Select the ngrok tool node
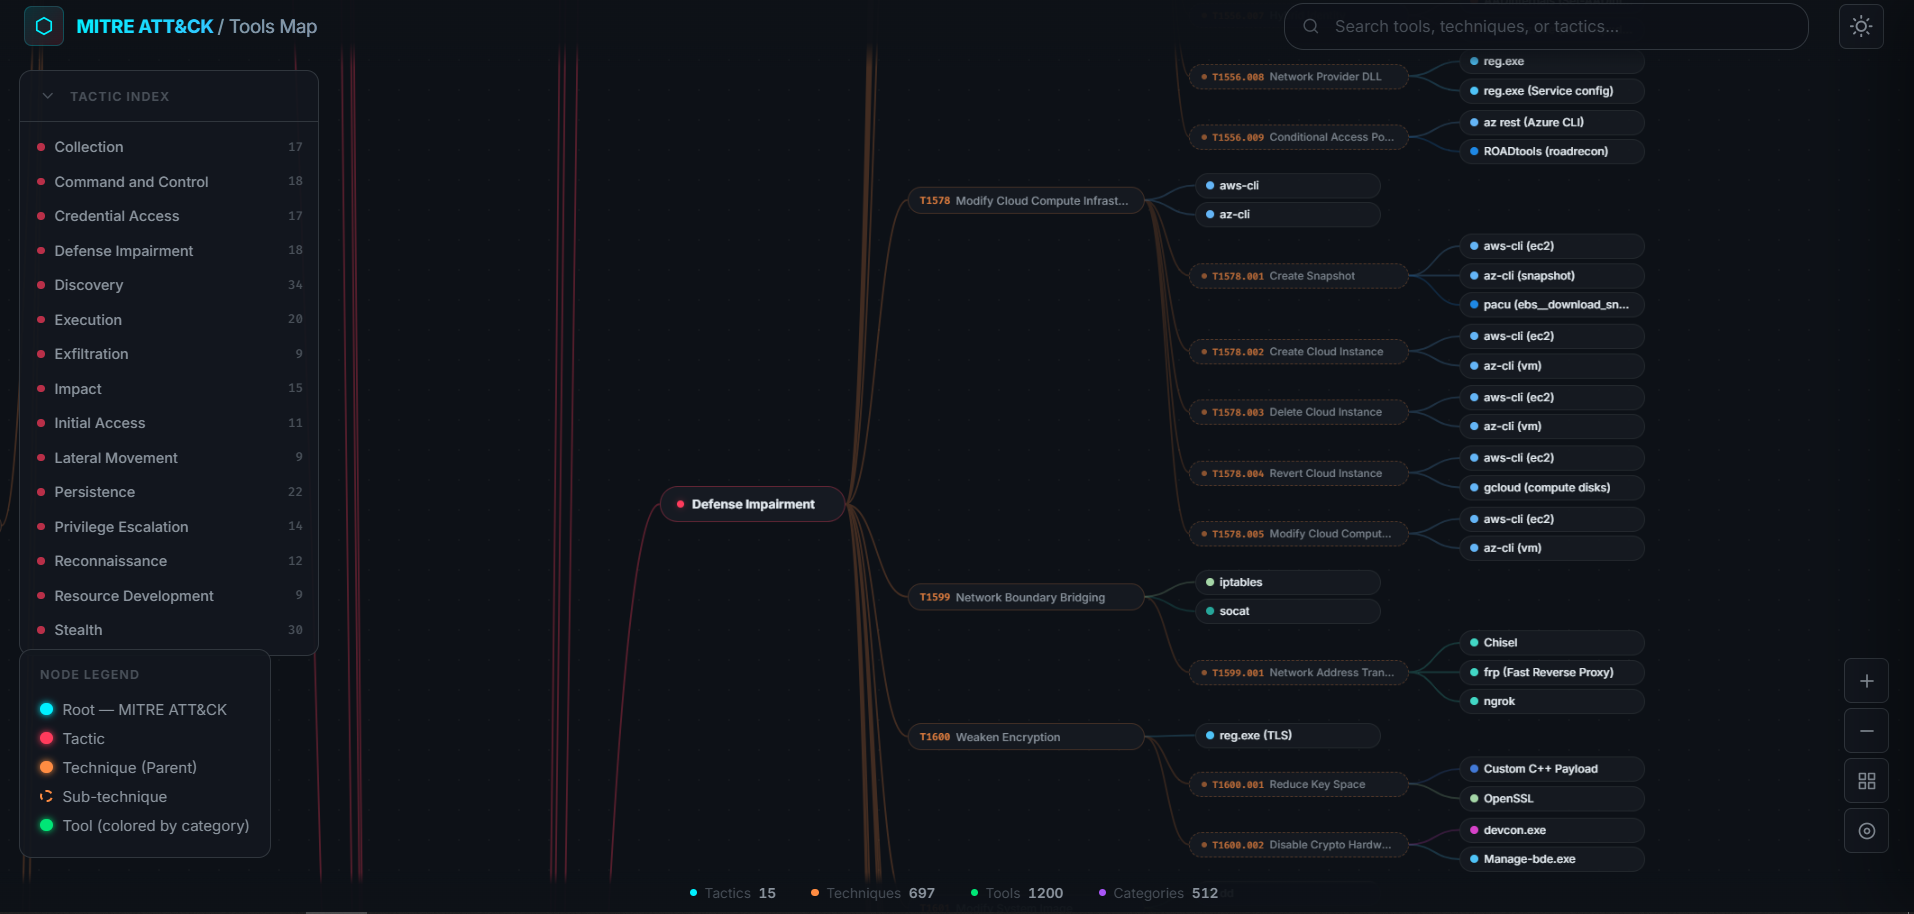The height and width of the screenshot is (914, 1914). (1552, 702)
